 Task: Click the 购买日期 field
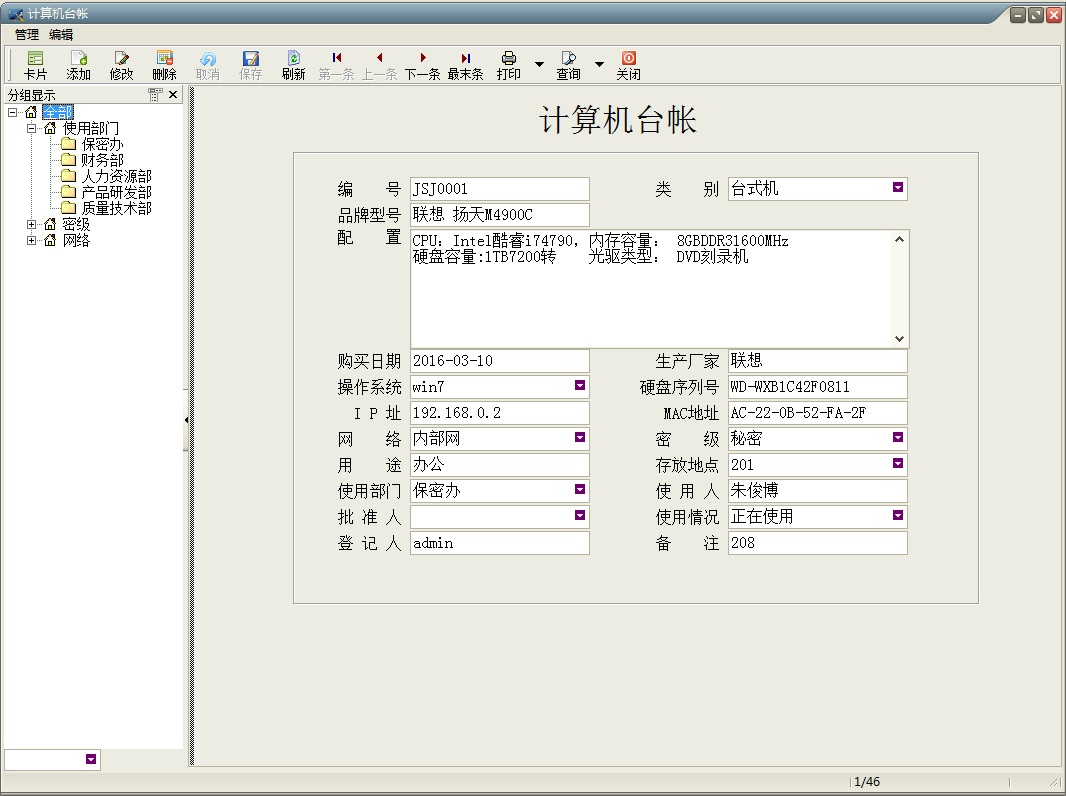[x=500, y=361]
